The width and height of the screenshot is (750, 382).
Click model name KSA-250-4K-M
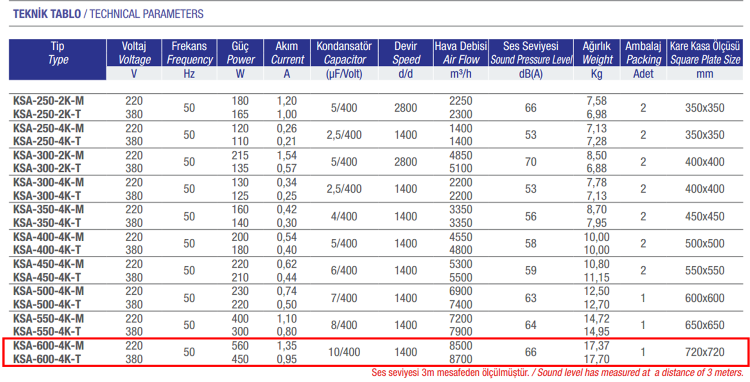(48, 128)
